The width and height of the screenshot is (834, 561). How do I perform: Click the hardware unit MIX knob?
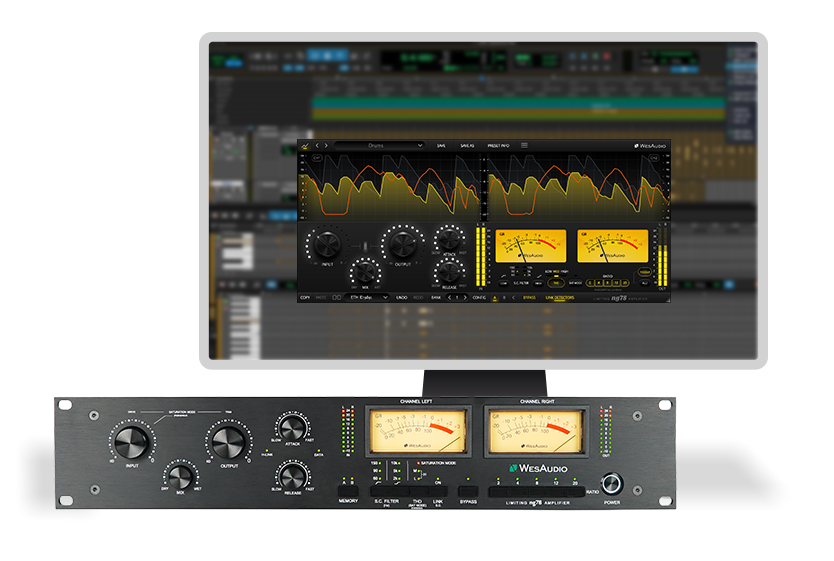[181, 476]
